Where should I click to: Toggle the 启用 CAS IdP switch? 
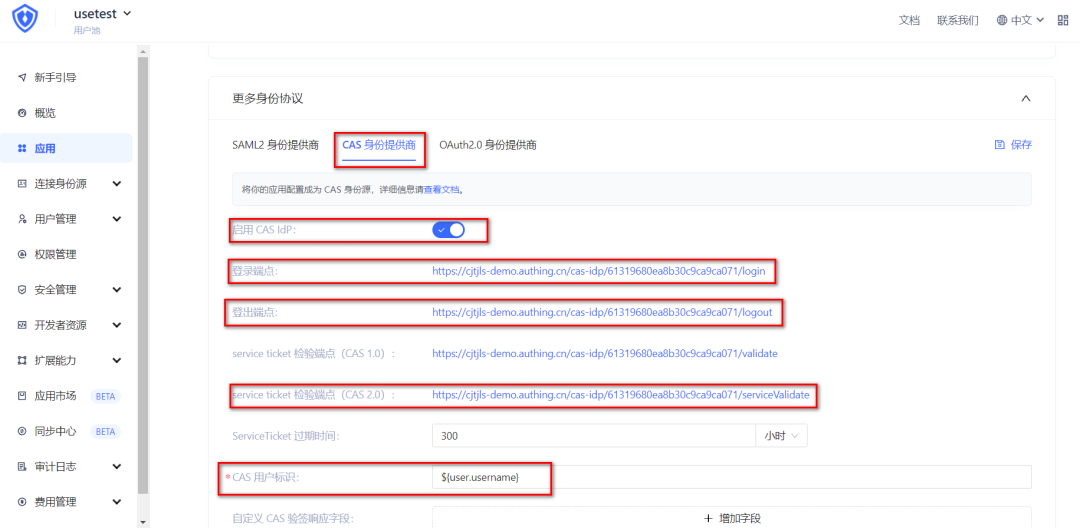coord(448,230)
